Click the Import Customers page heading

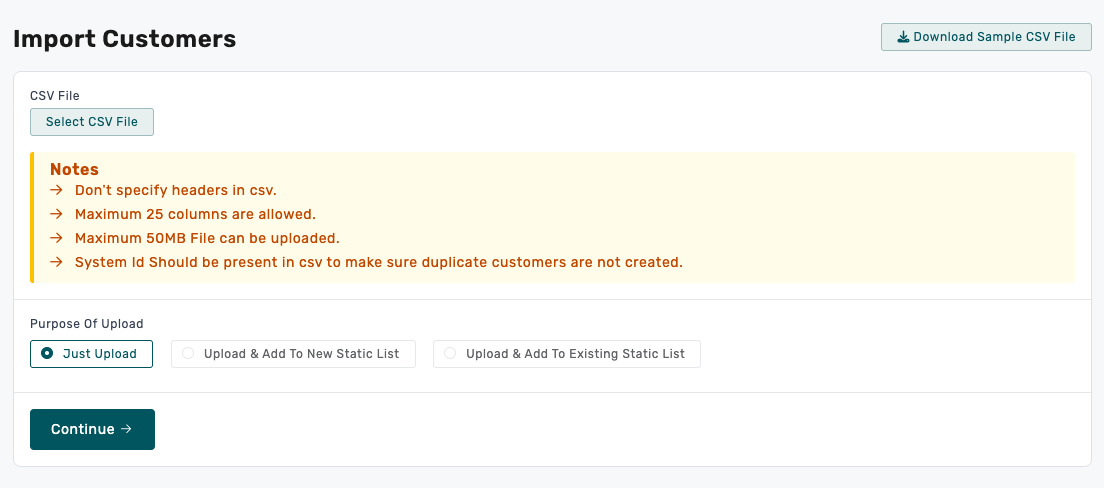[124, 39]
